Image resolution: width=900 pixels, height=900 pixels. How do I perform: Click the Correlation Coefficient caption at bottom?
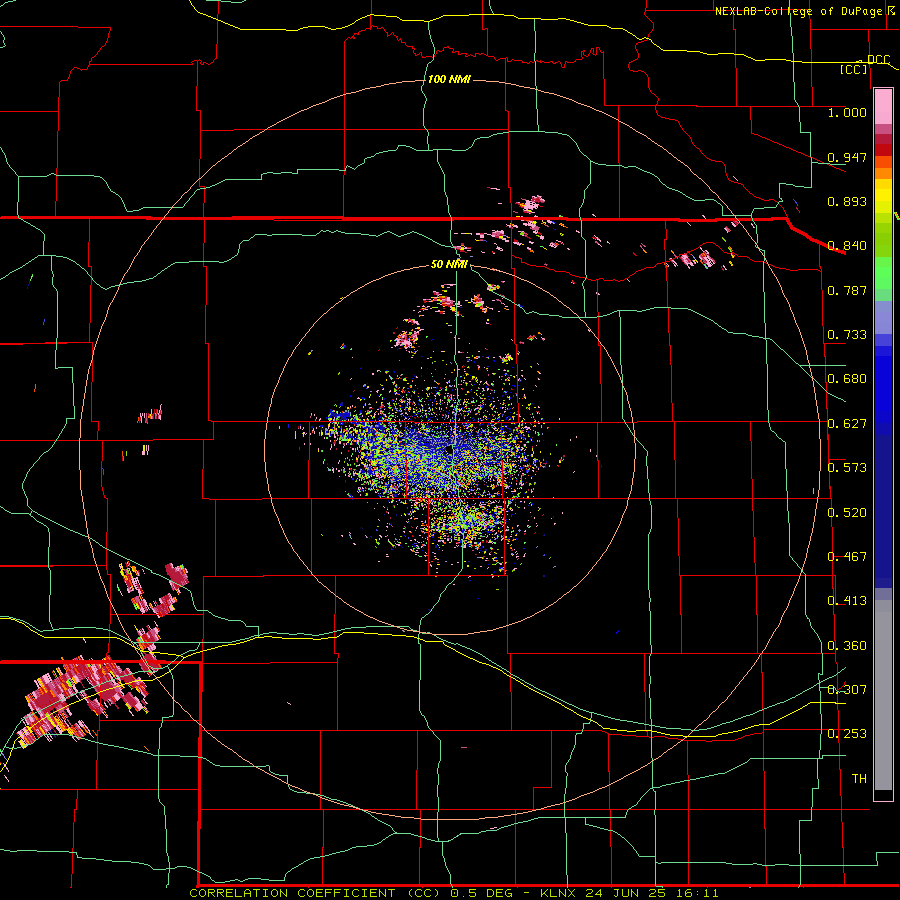click(454, 893)
